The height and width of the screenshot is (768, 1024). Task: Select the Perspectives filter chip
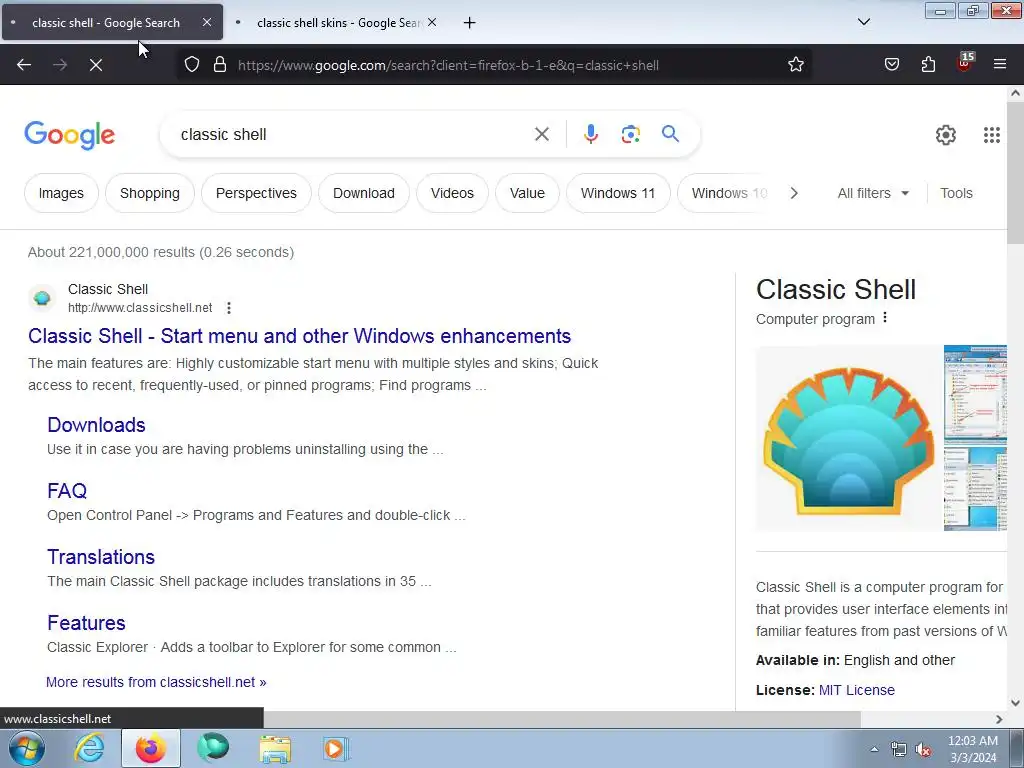[256, 193]
